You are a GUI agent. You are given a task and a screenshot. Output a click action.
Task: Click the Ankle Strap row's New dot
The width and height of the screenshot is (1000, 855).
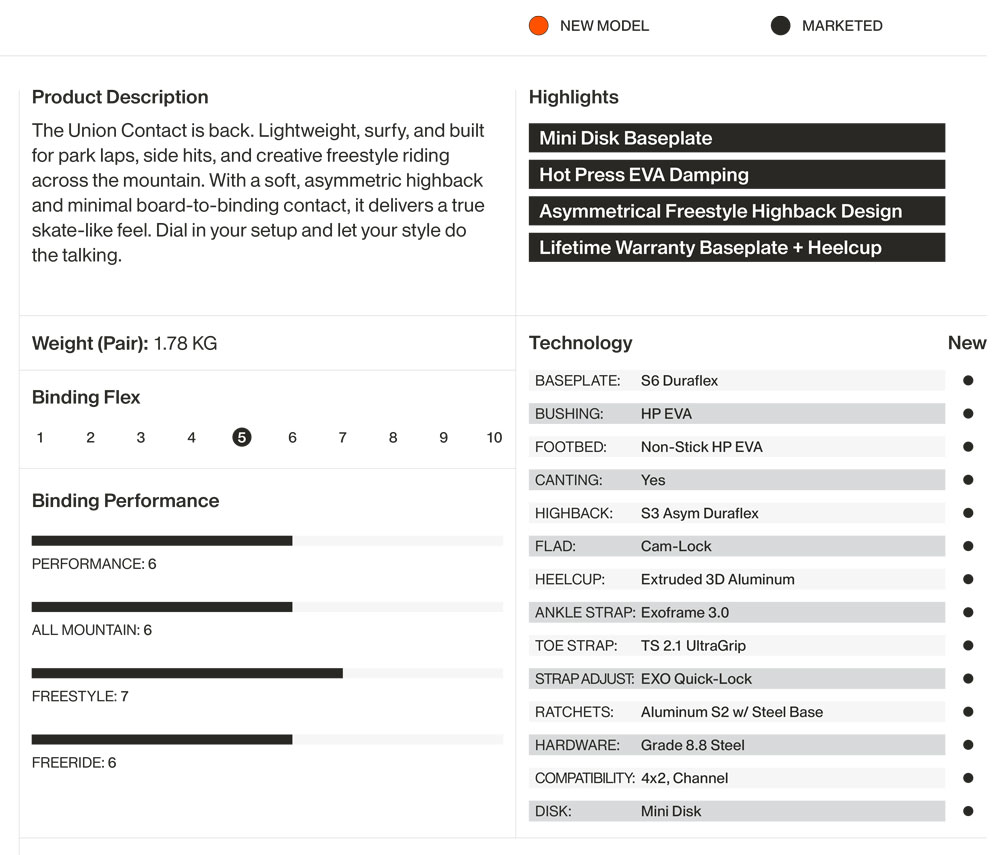(968, 612)
